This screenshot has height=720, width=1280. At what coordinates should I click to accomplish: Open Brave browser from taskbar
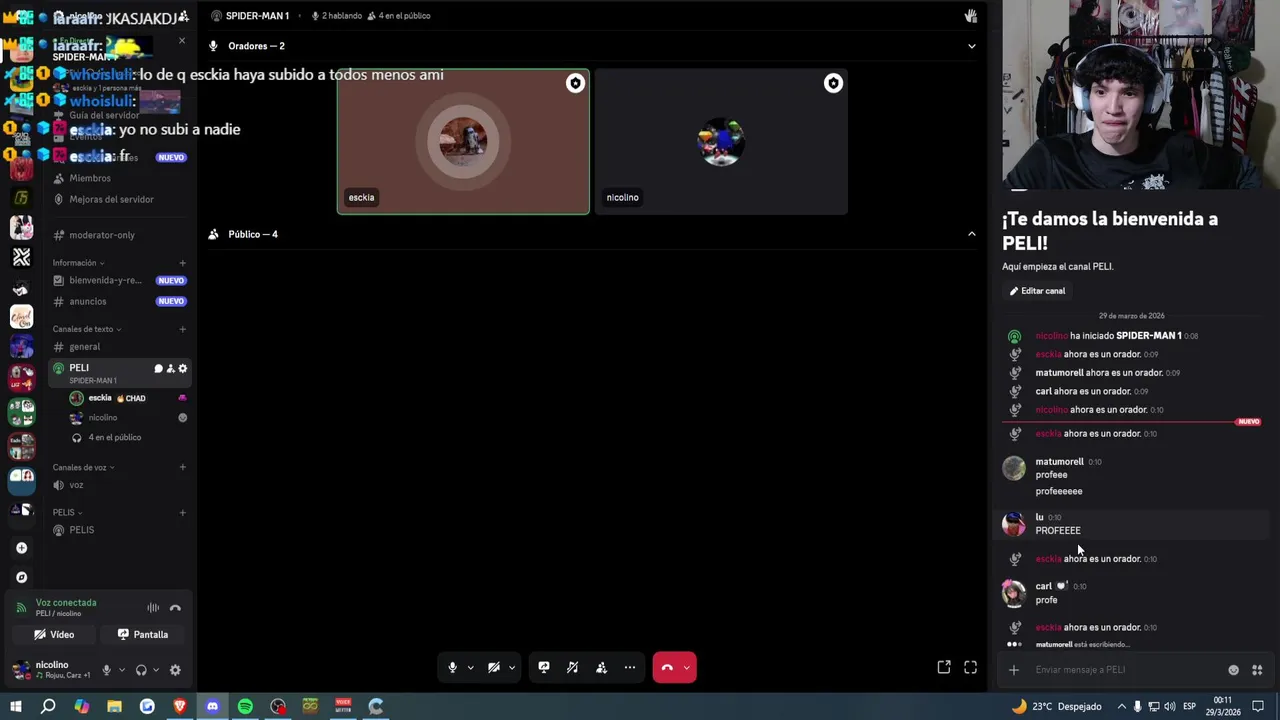pos(180,706)
